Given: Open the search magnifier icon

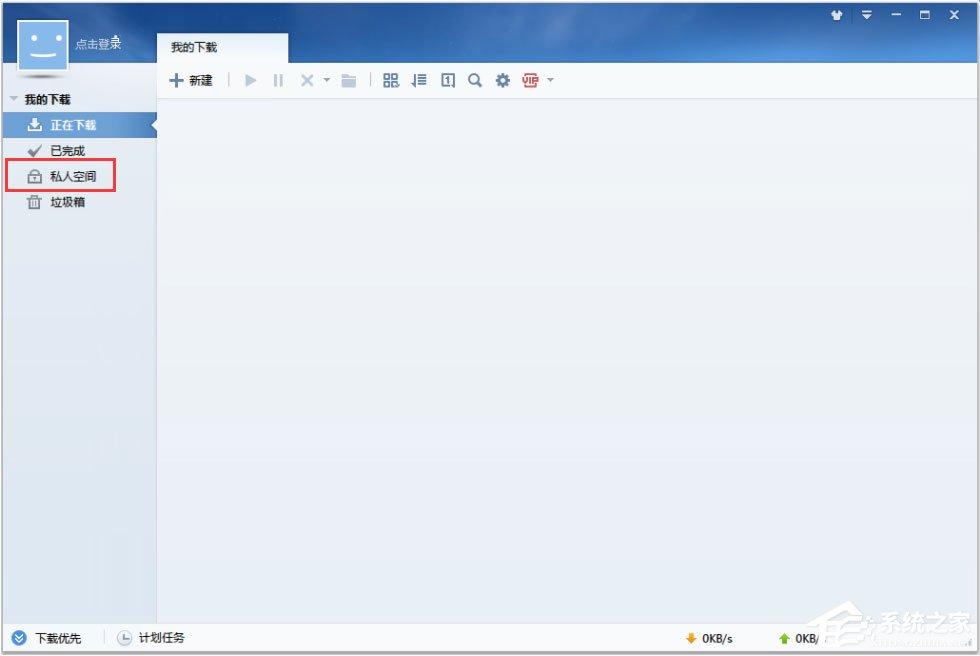Looking at the screenshot, I should click(475, 81).
